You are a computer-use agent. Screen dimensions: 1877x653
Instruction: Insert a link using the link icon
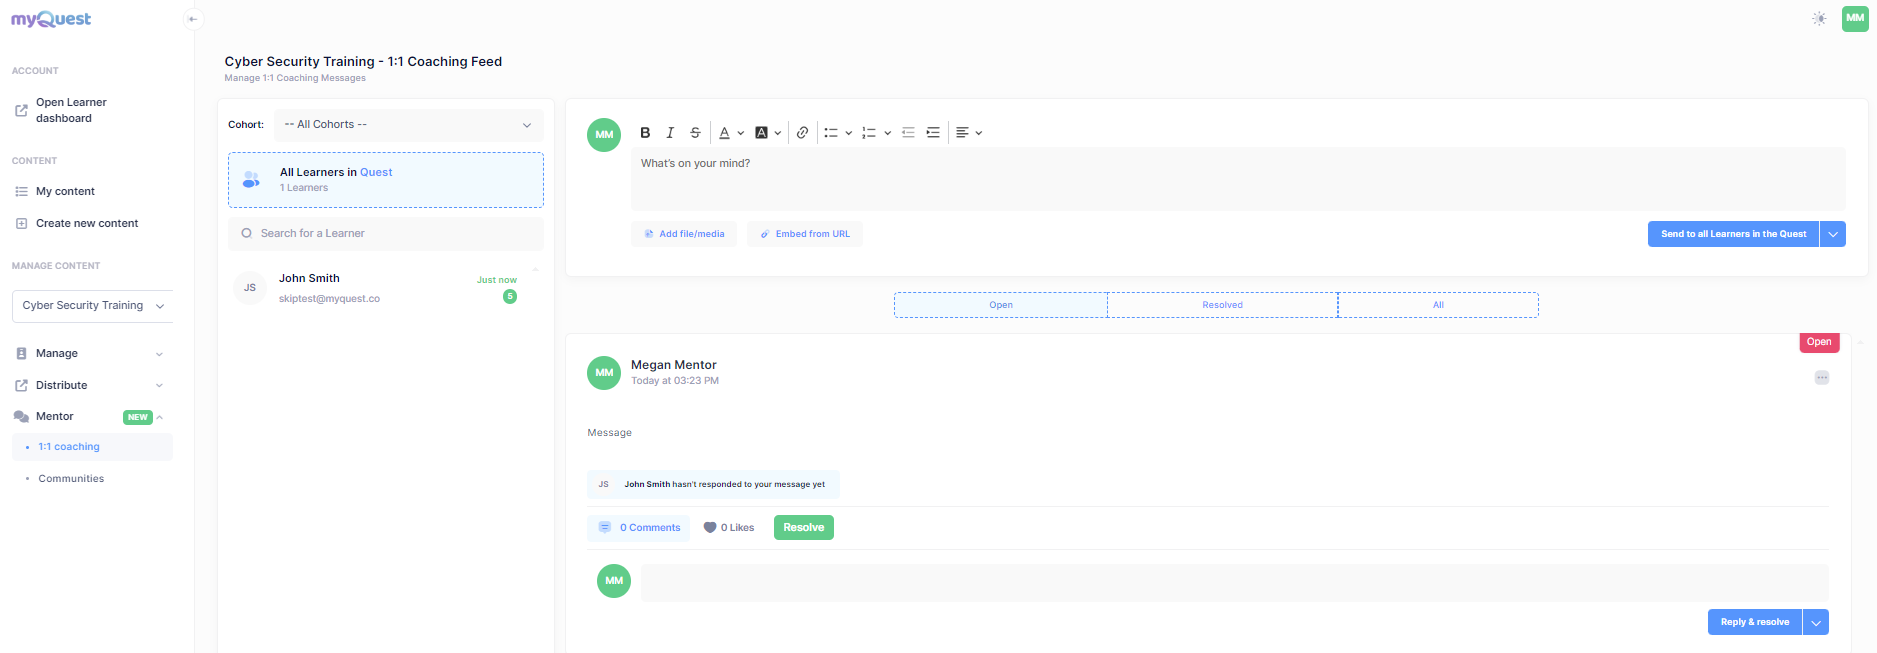(802, 133)
